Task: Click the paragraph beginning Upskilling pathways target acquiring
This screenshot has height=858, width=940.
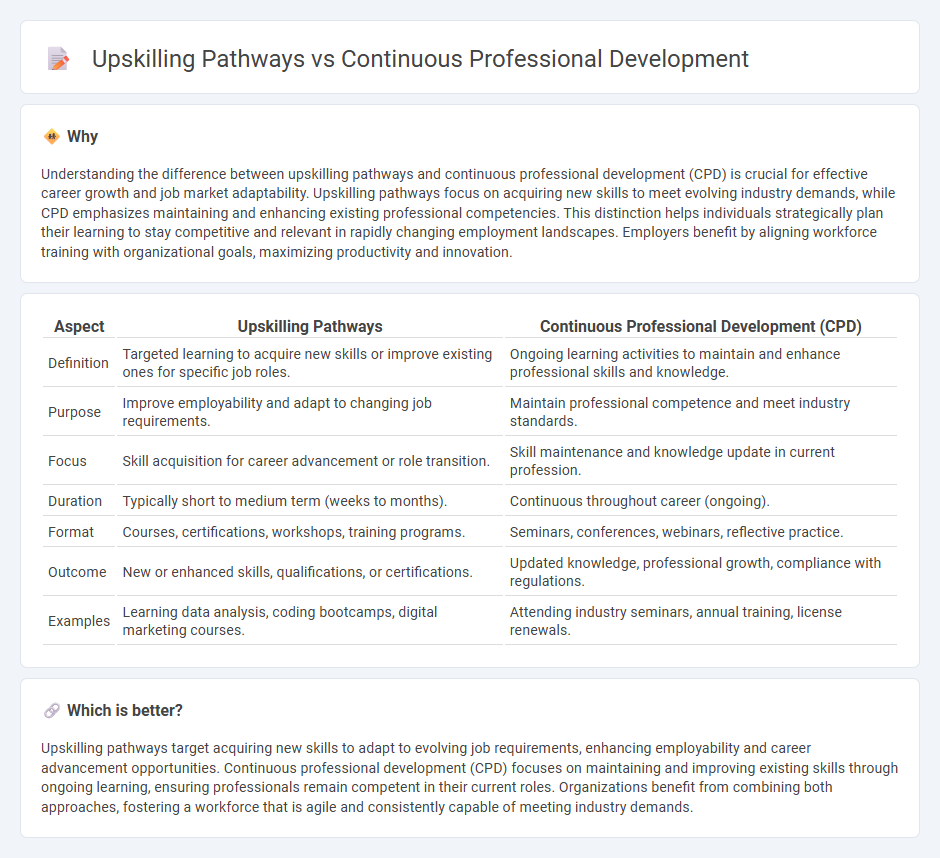Action: point(469,778)
